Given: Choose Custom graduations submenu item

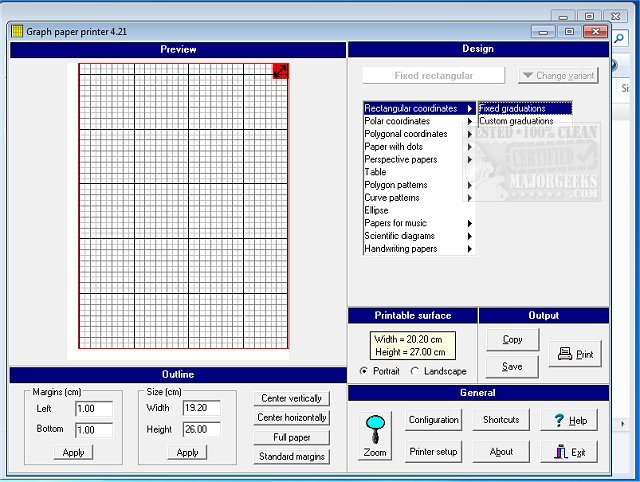Looking at the screenshot, I should click(x=525, y=121).
